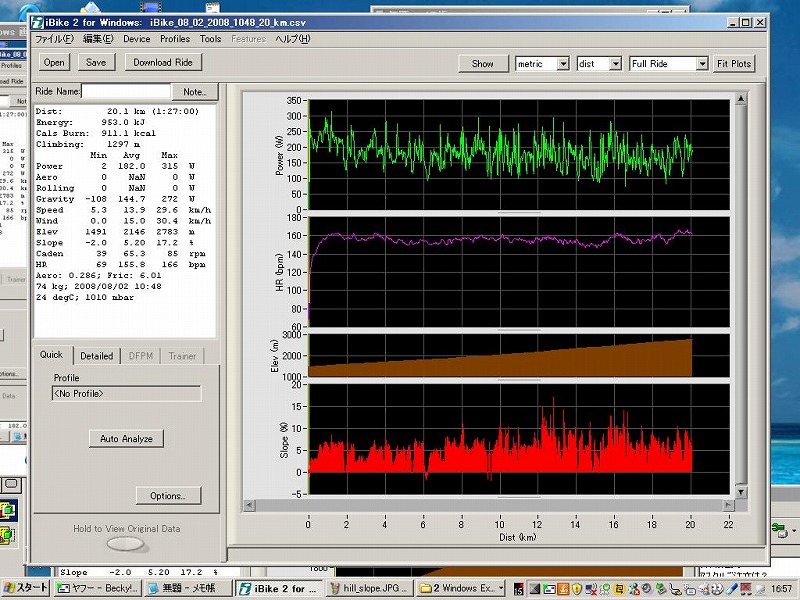This screenshot has height=600, width=800.
Task: Click the Fit Plots button
Action: point(734,63)
